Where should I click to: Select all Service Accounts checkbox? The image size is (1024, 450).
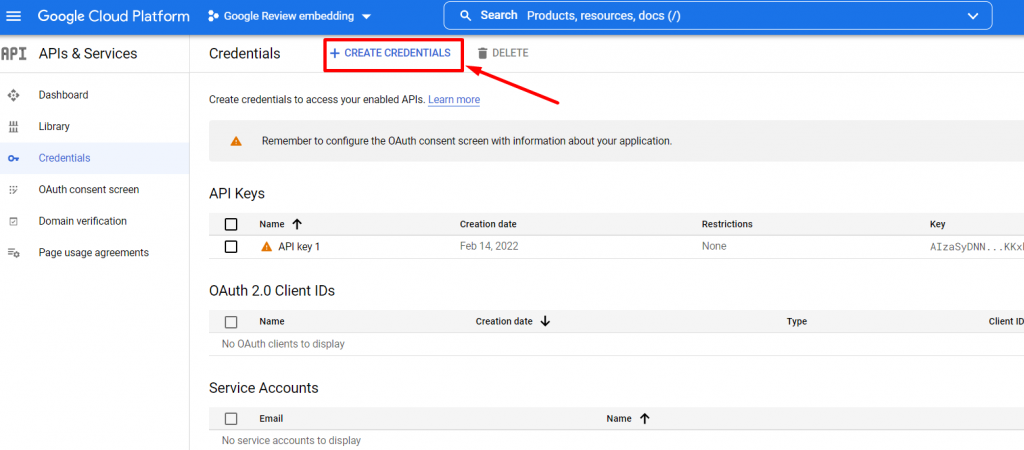[x=231, y=419]
